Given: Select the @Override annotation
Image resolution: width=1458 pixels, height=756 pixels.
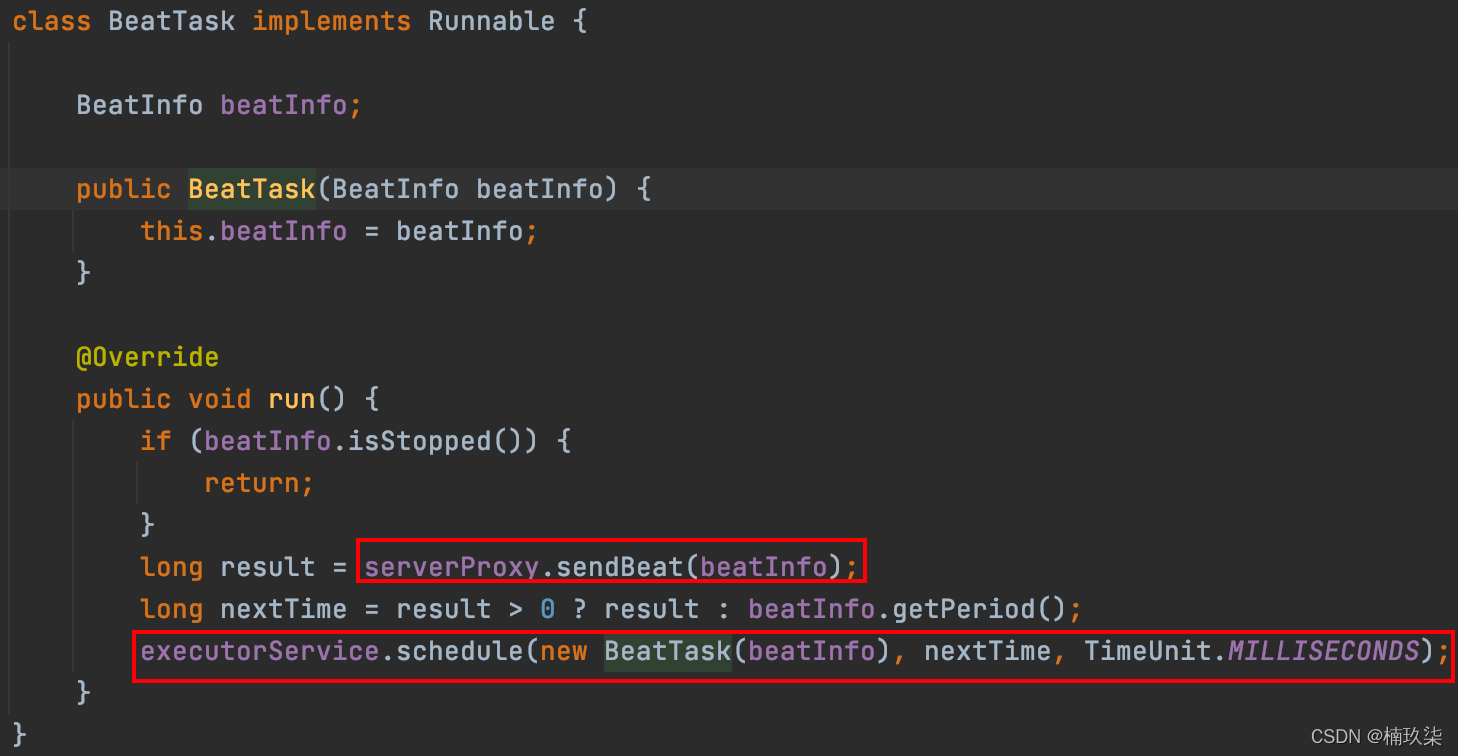Looking at the screenshot, I should 147,357.
